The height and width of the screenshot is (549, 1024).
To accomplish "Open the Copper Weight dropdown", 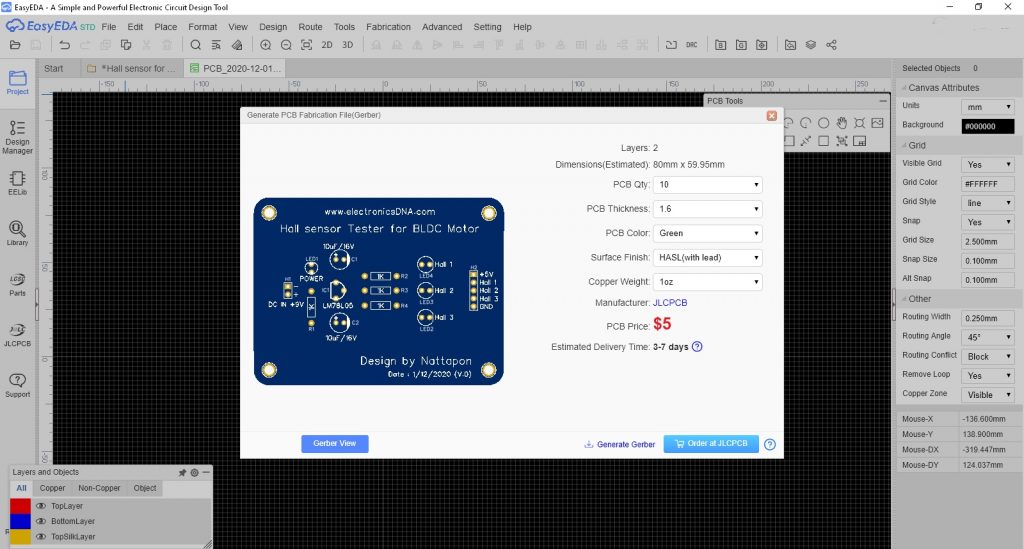I will pos(708,281).
